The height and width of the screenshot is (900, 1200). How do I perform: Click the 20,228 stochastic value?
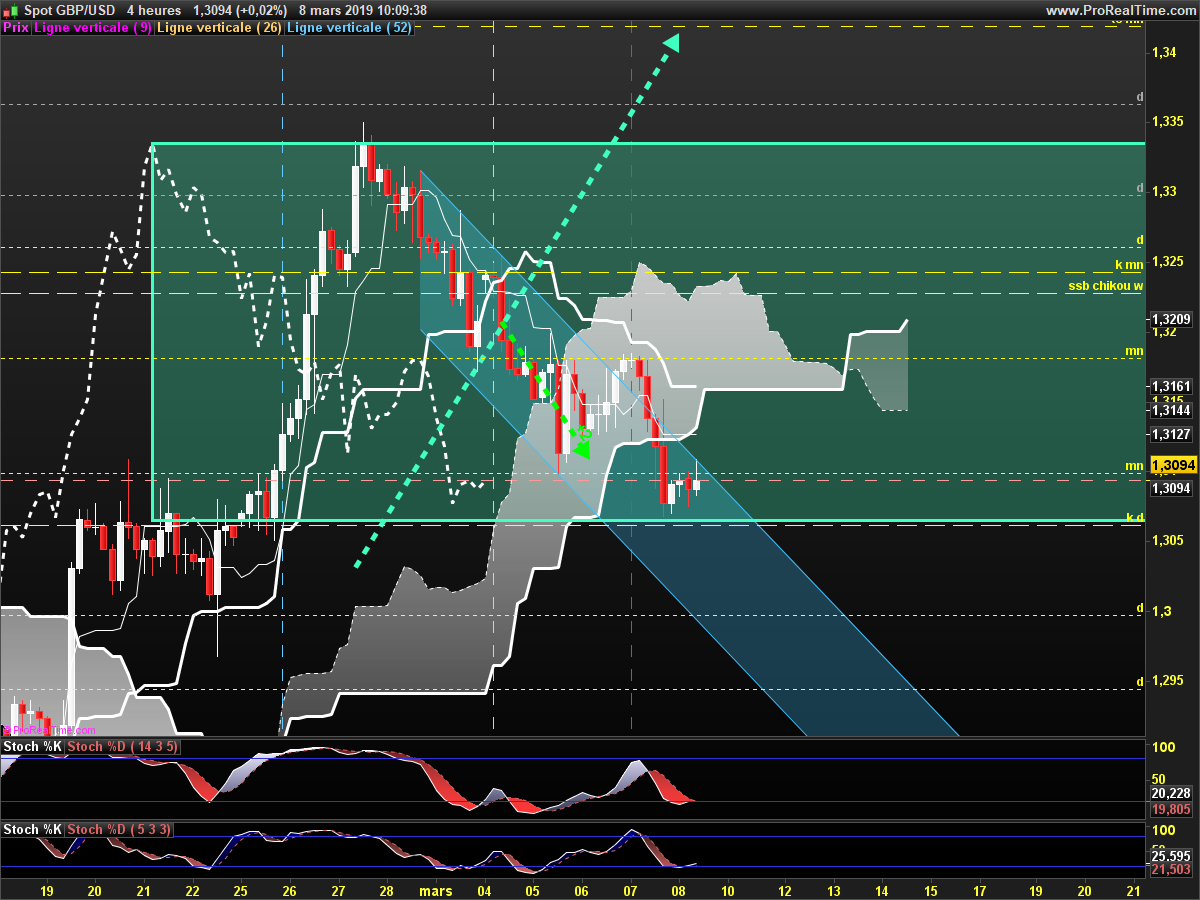tap(1171, 792)
